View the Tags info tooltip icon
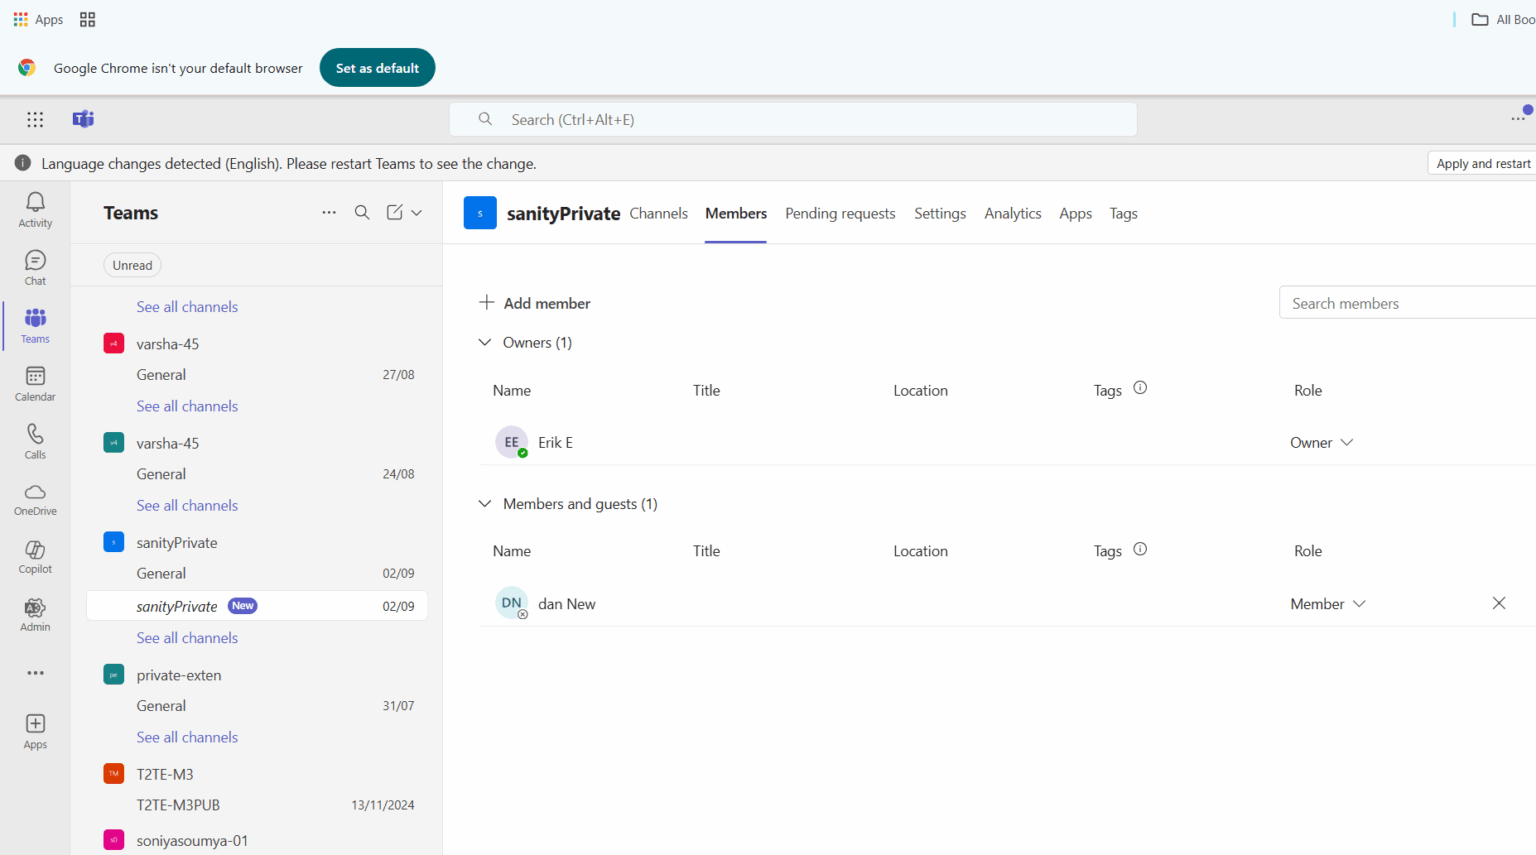 click(1140, 387)
